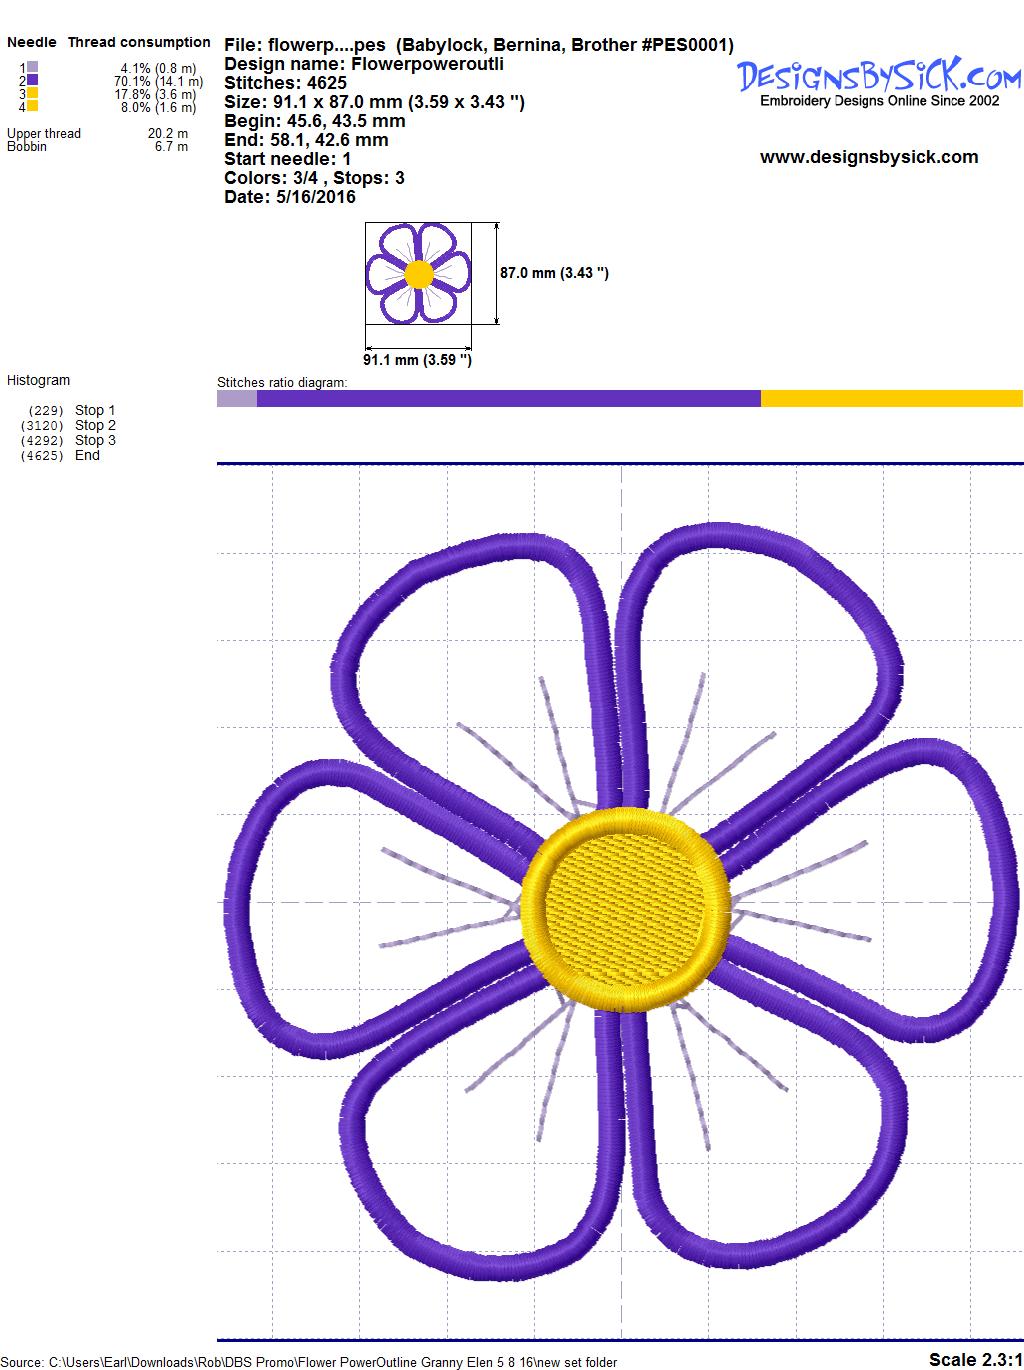The width and height of the screenshot is (1024, 1370).
Task: Click the light purple stitch ratio segment
Action: click(237, 399)
